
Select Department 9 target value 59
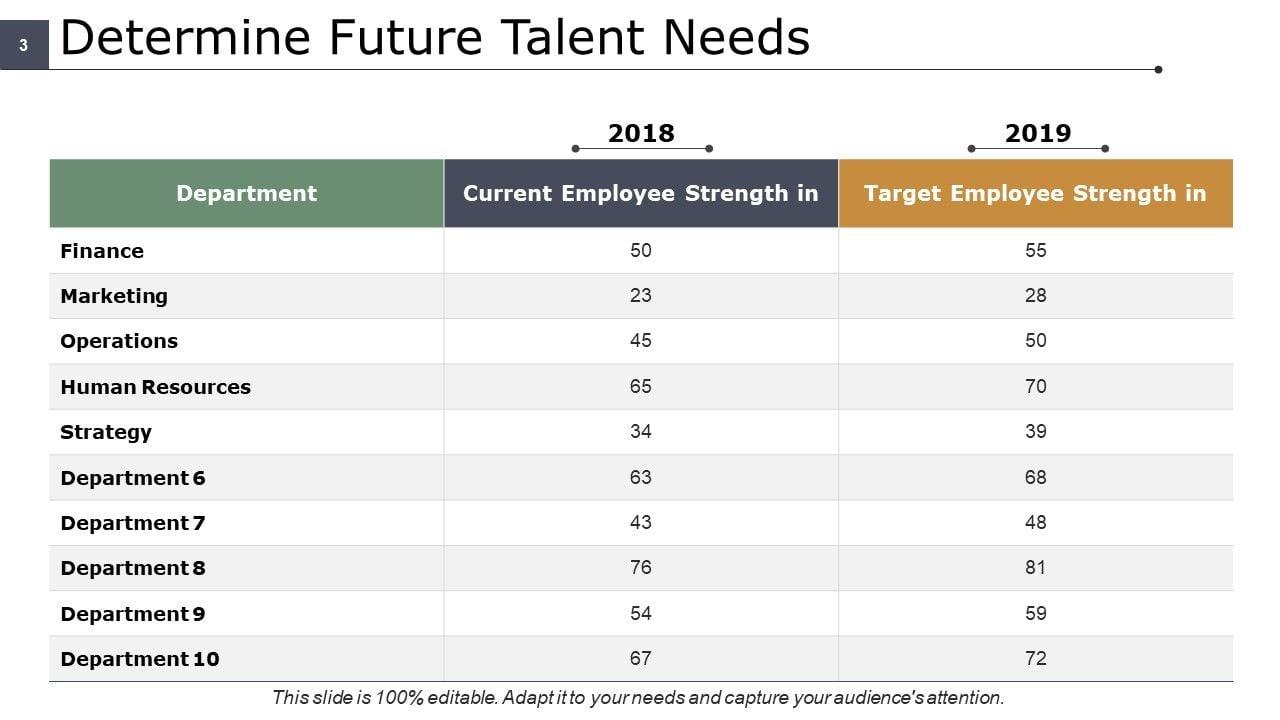click(x=1035, y=613)
